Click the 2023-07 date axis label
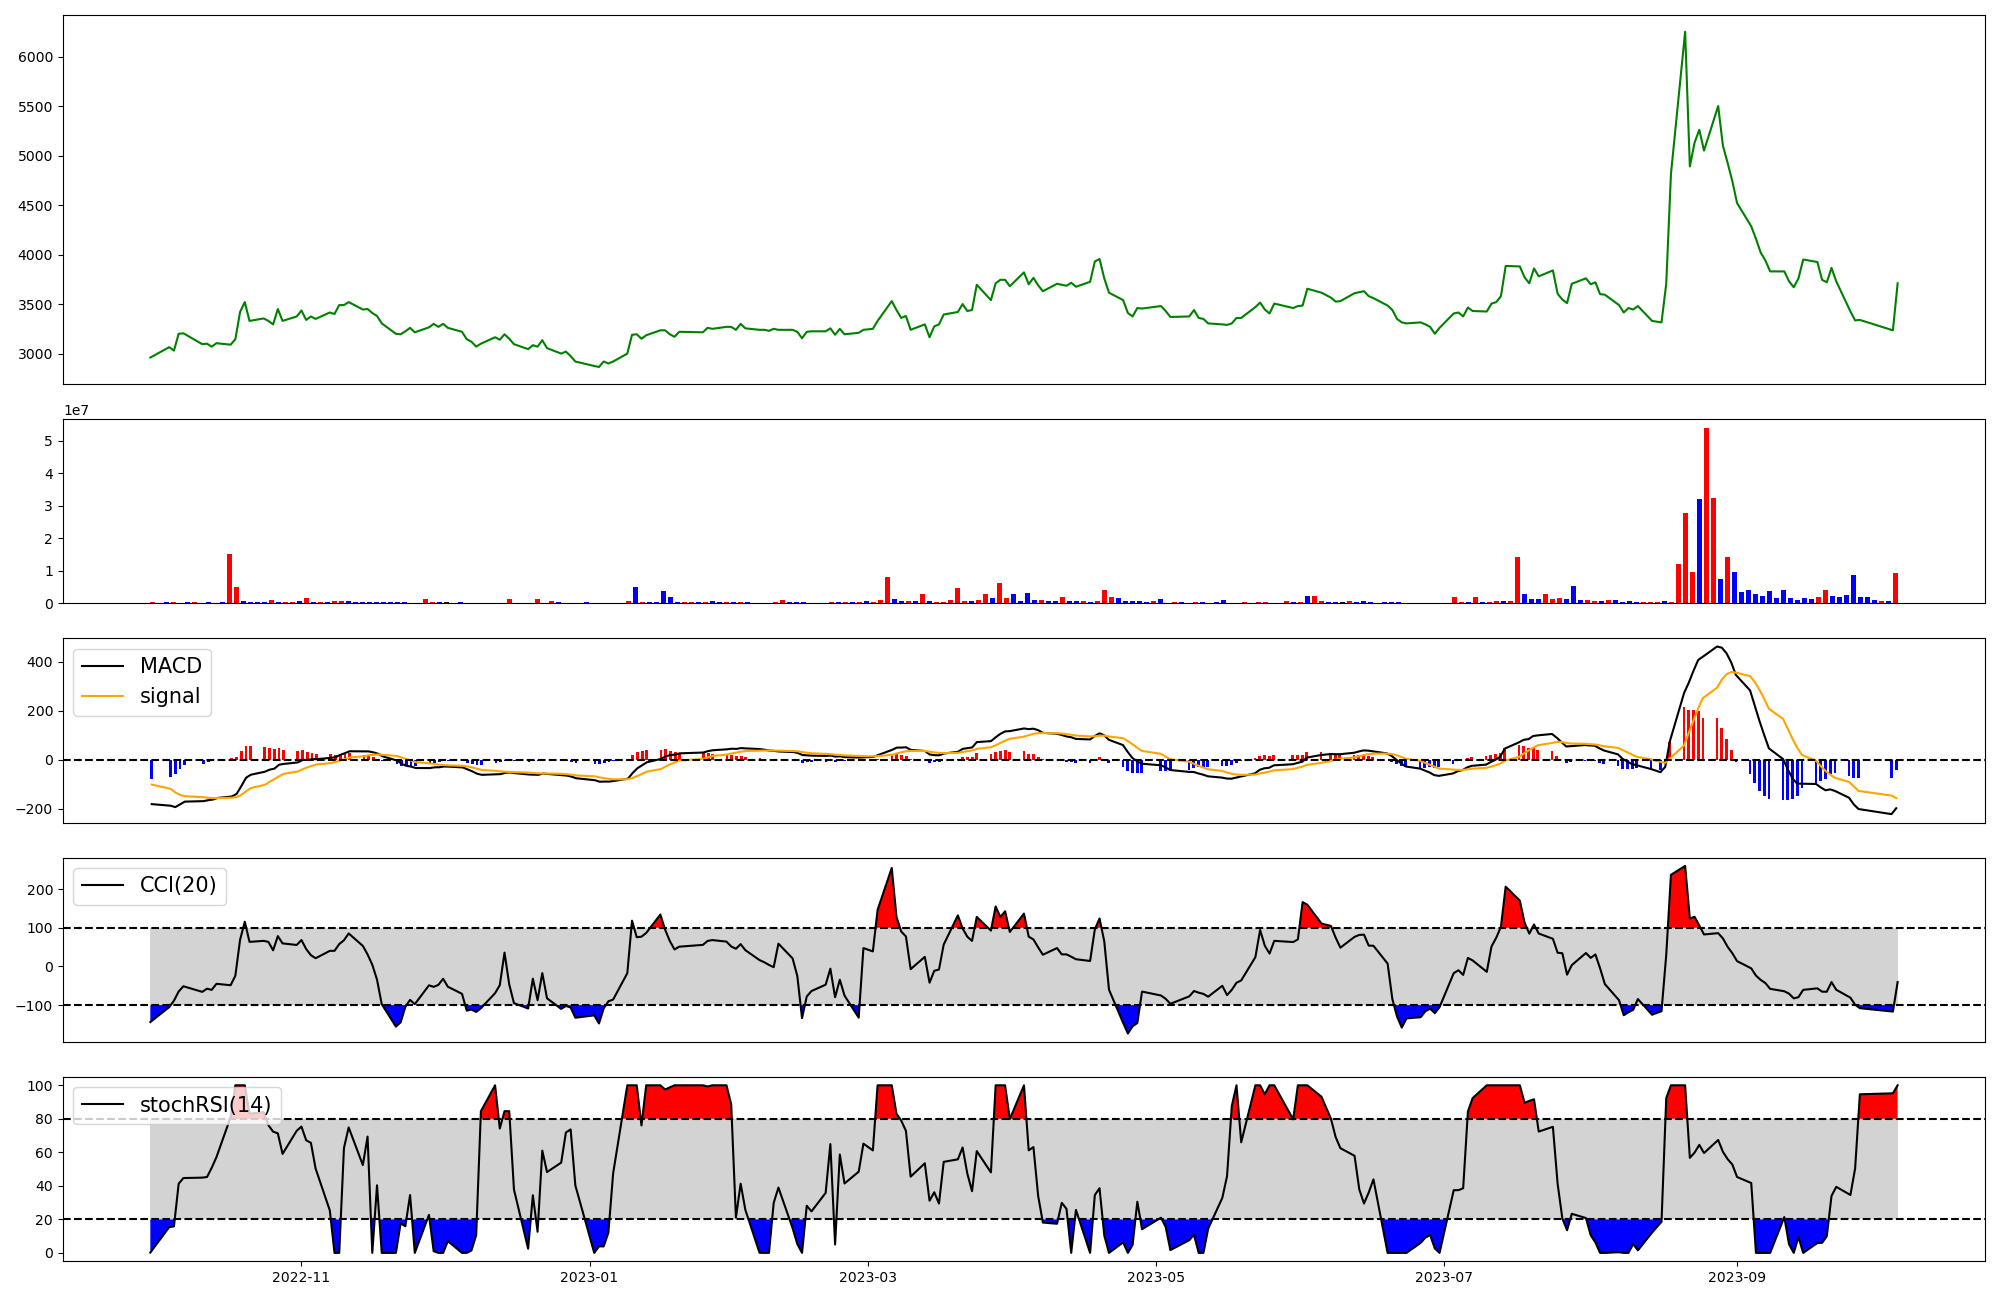 tap(1444, 1277)
